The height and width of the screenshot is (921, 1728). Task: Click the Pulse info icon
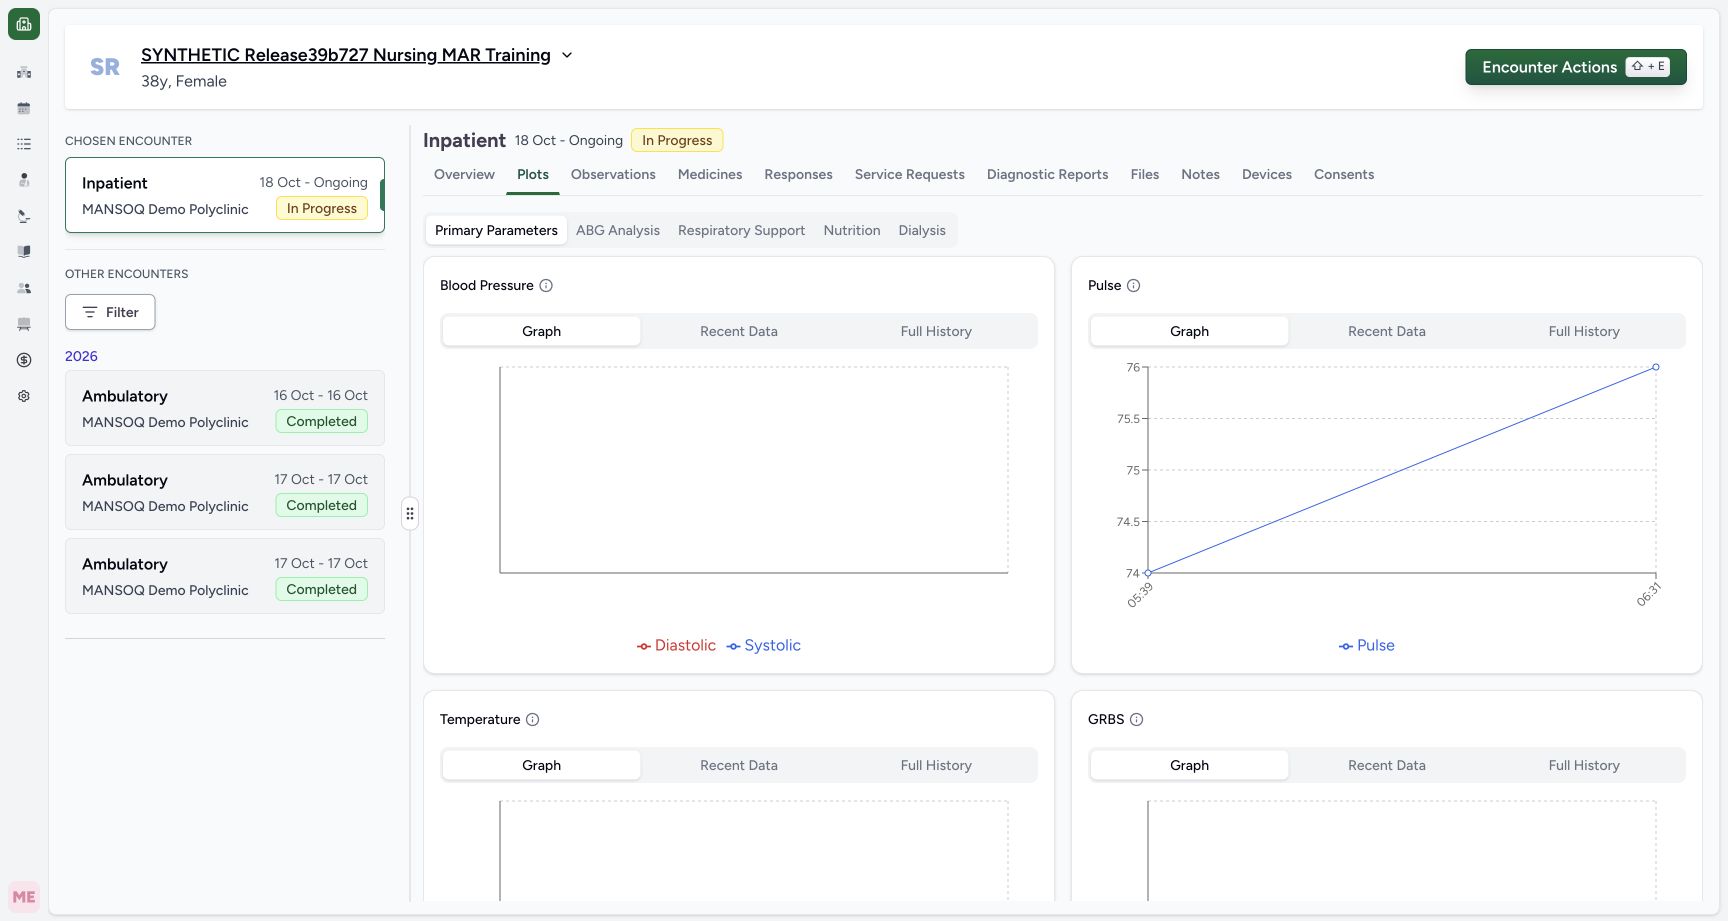[x=1133, y=285]
